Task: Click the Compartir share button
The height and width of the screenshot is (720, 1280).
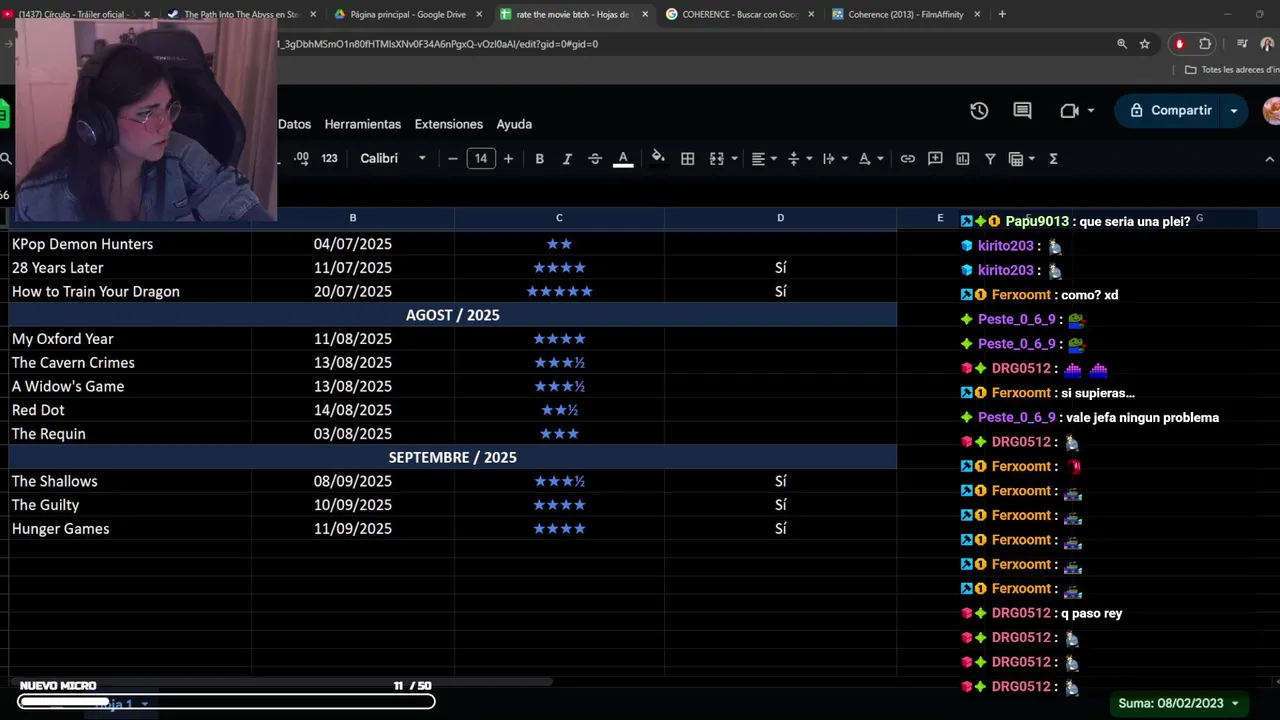Action: point(1170,111)
